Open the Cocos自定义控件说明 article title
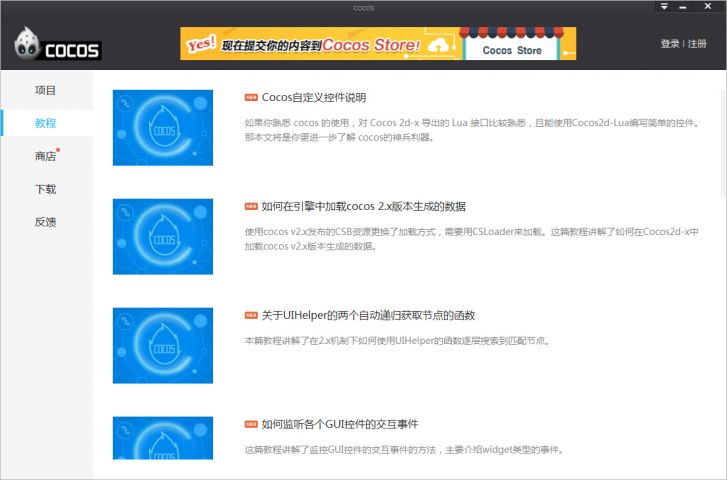This screenshot has width=727, height=480. [313, 98]
